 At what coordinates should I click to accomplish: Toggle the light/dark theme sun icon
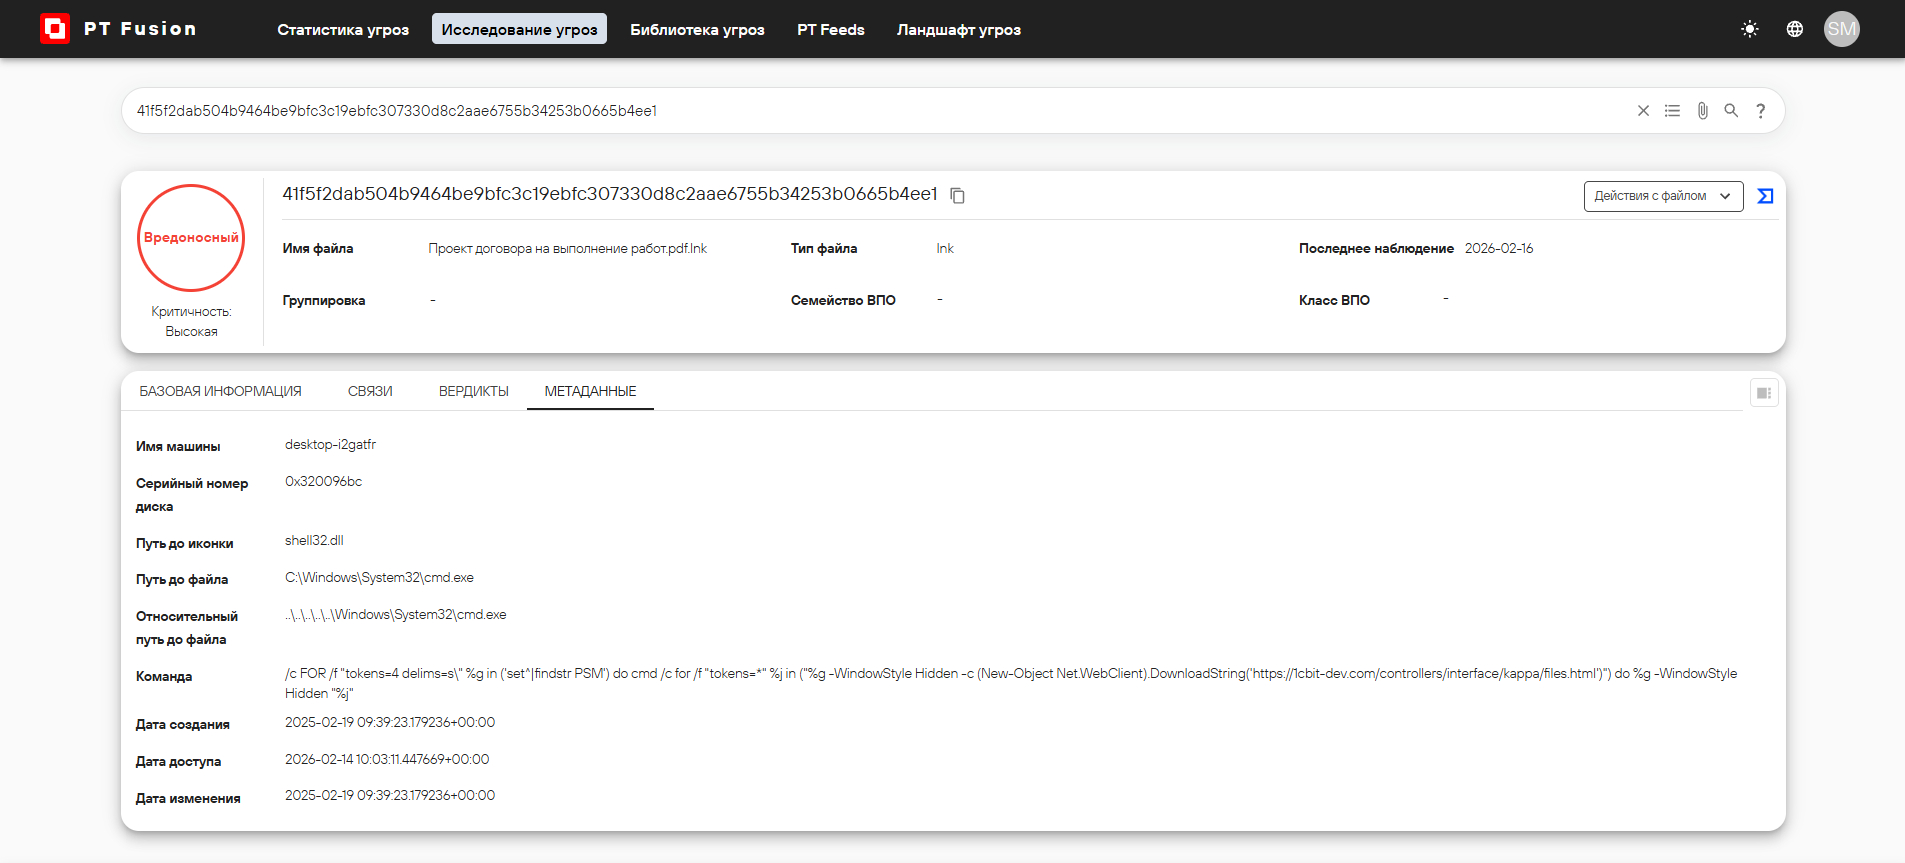point(1750,29)
